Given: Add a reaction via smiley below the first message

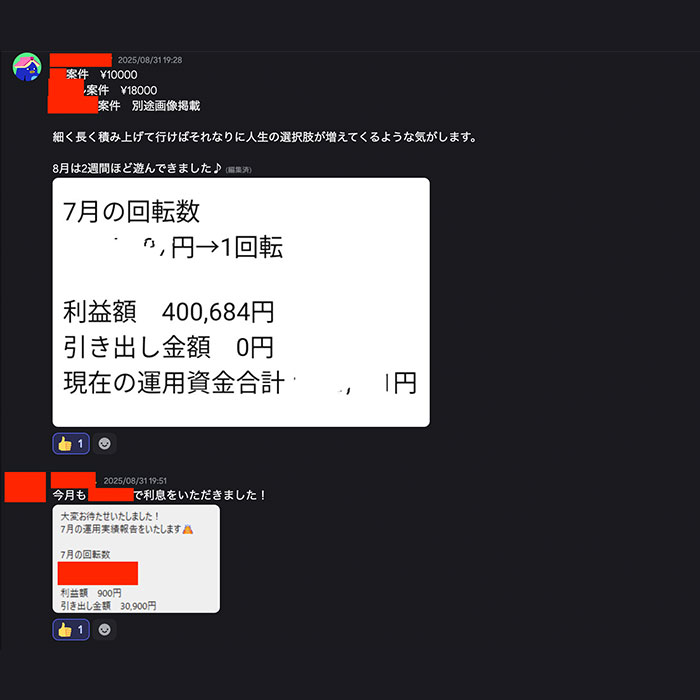Looking at the screenshot, I should (104, 444).
